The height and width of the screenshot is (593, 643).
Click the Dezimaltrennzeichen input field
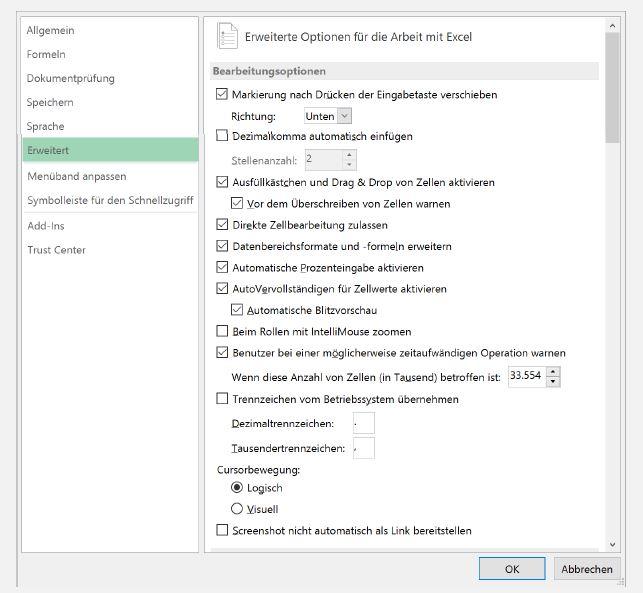364,423
